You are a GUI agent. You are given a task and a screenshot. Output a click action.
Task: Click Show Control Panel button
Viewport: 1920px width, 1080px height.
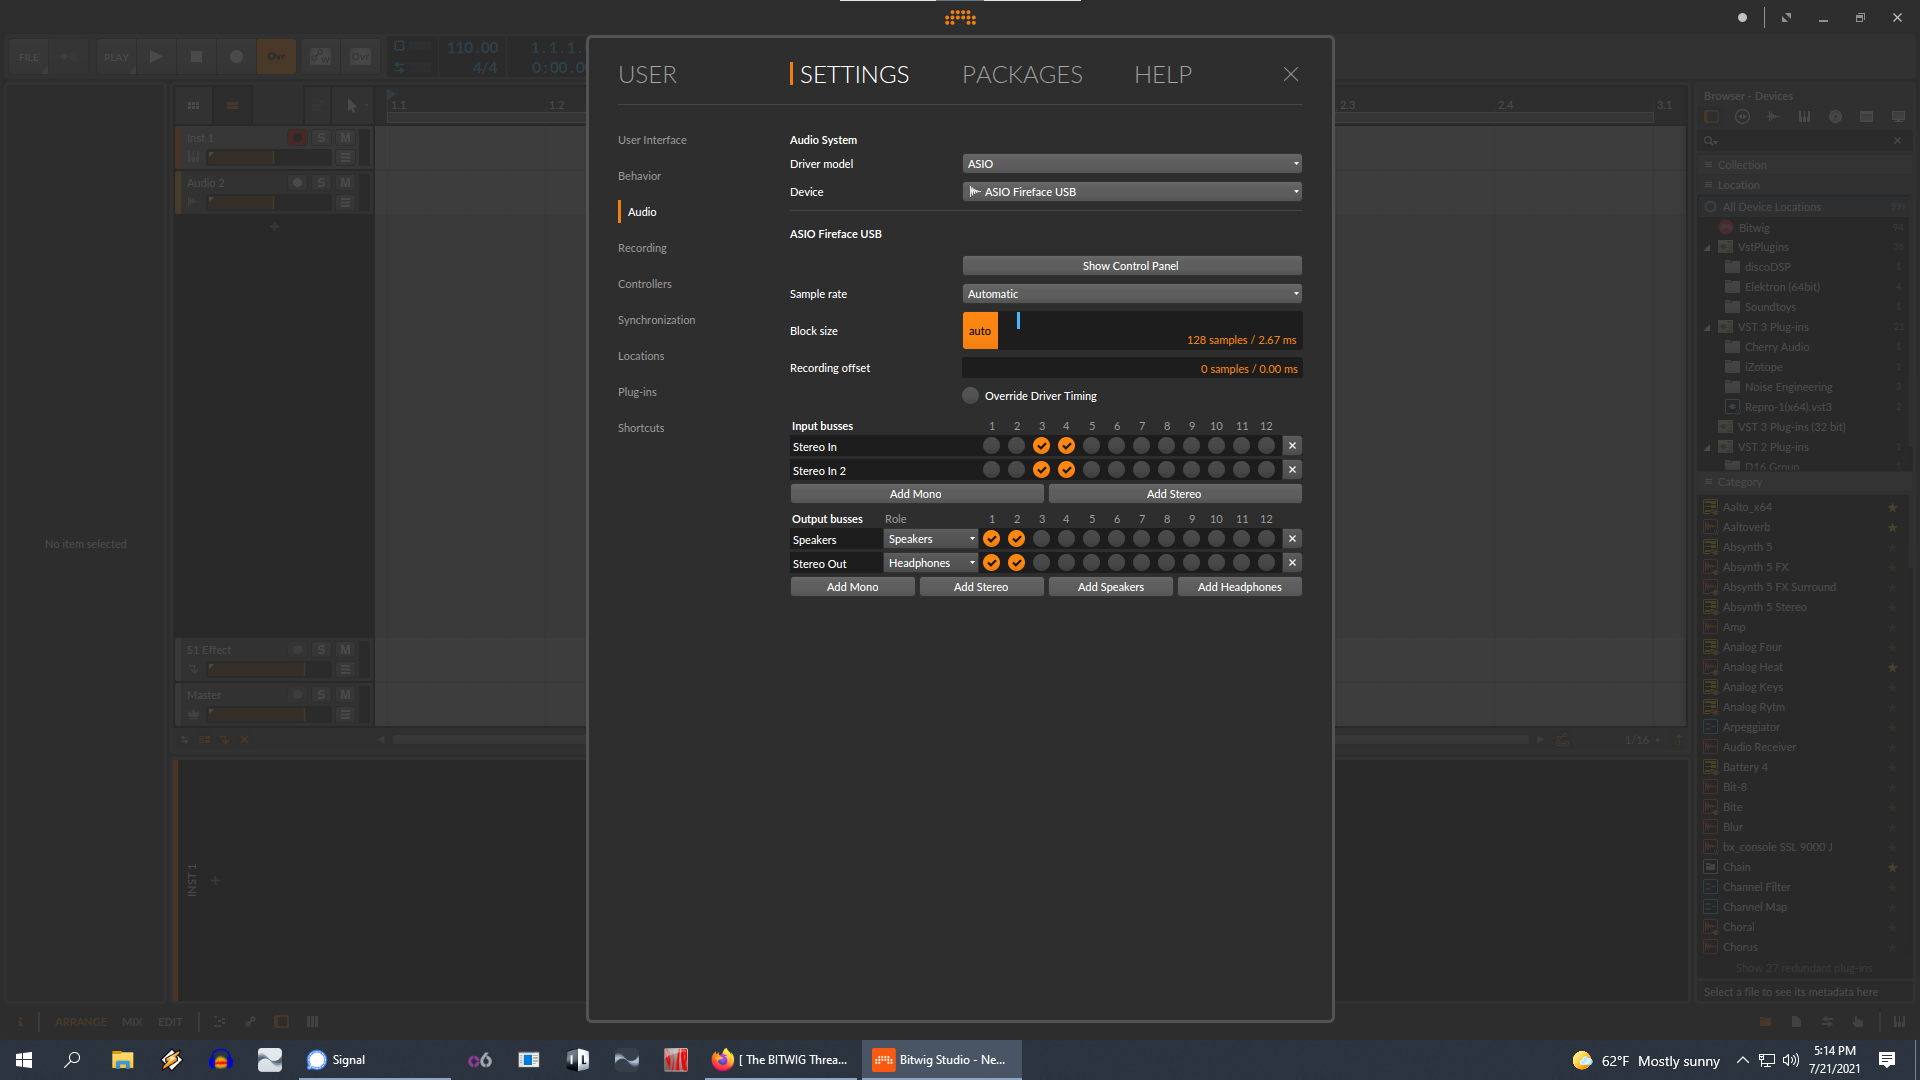[1132, 266]
